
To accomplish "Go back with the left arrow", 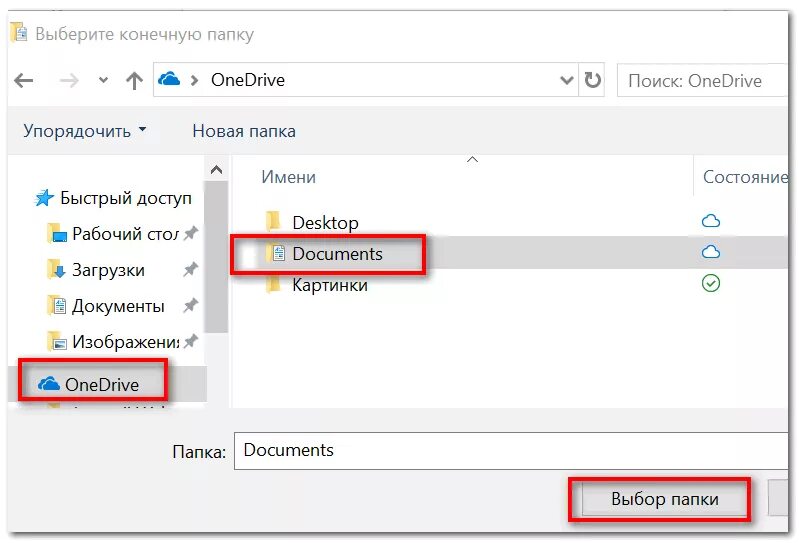I will (23, 80).
